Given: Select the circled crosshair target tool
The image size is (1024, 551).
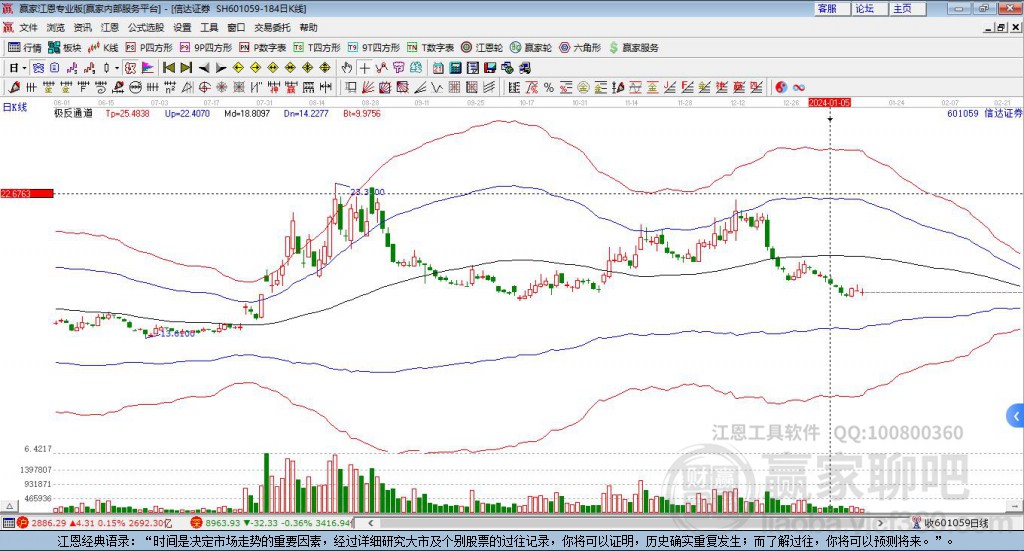Looking at the screenshot, I should coord(204,87).
